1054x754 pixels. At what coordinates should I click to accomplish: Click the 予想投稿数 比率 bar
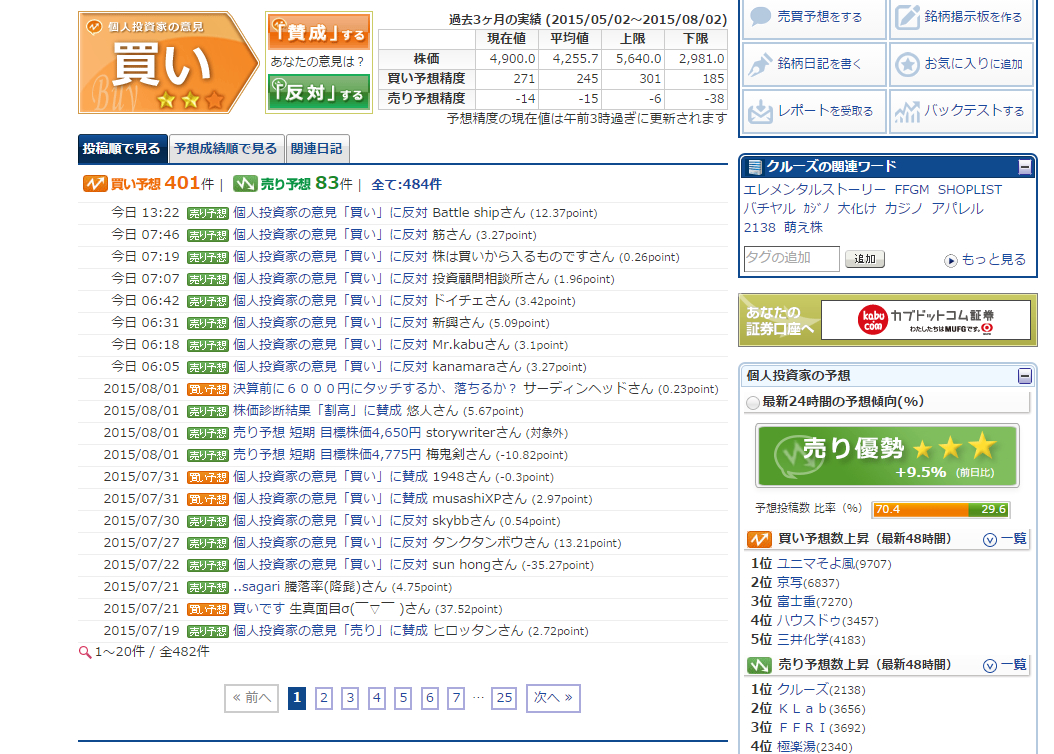click(939, 509)
